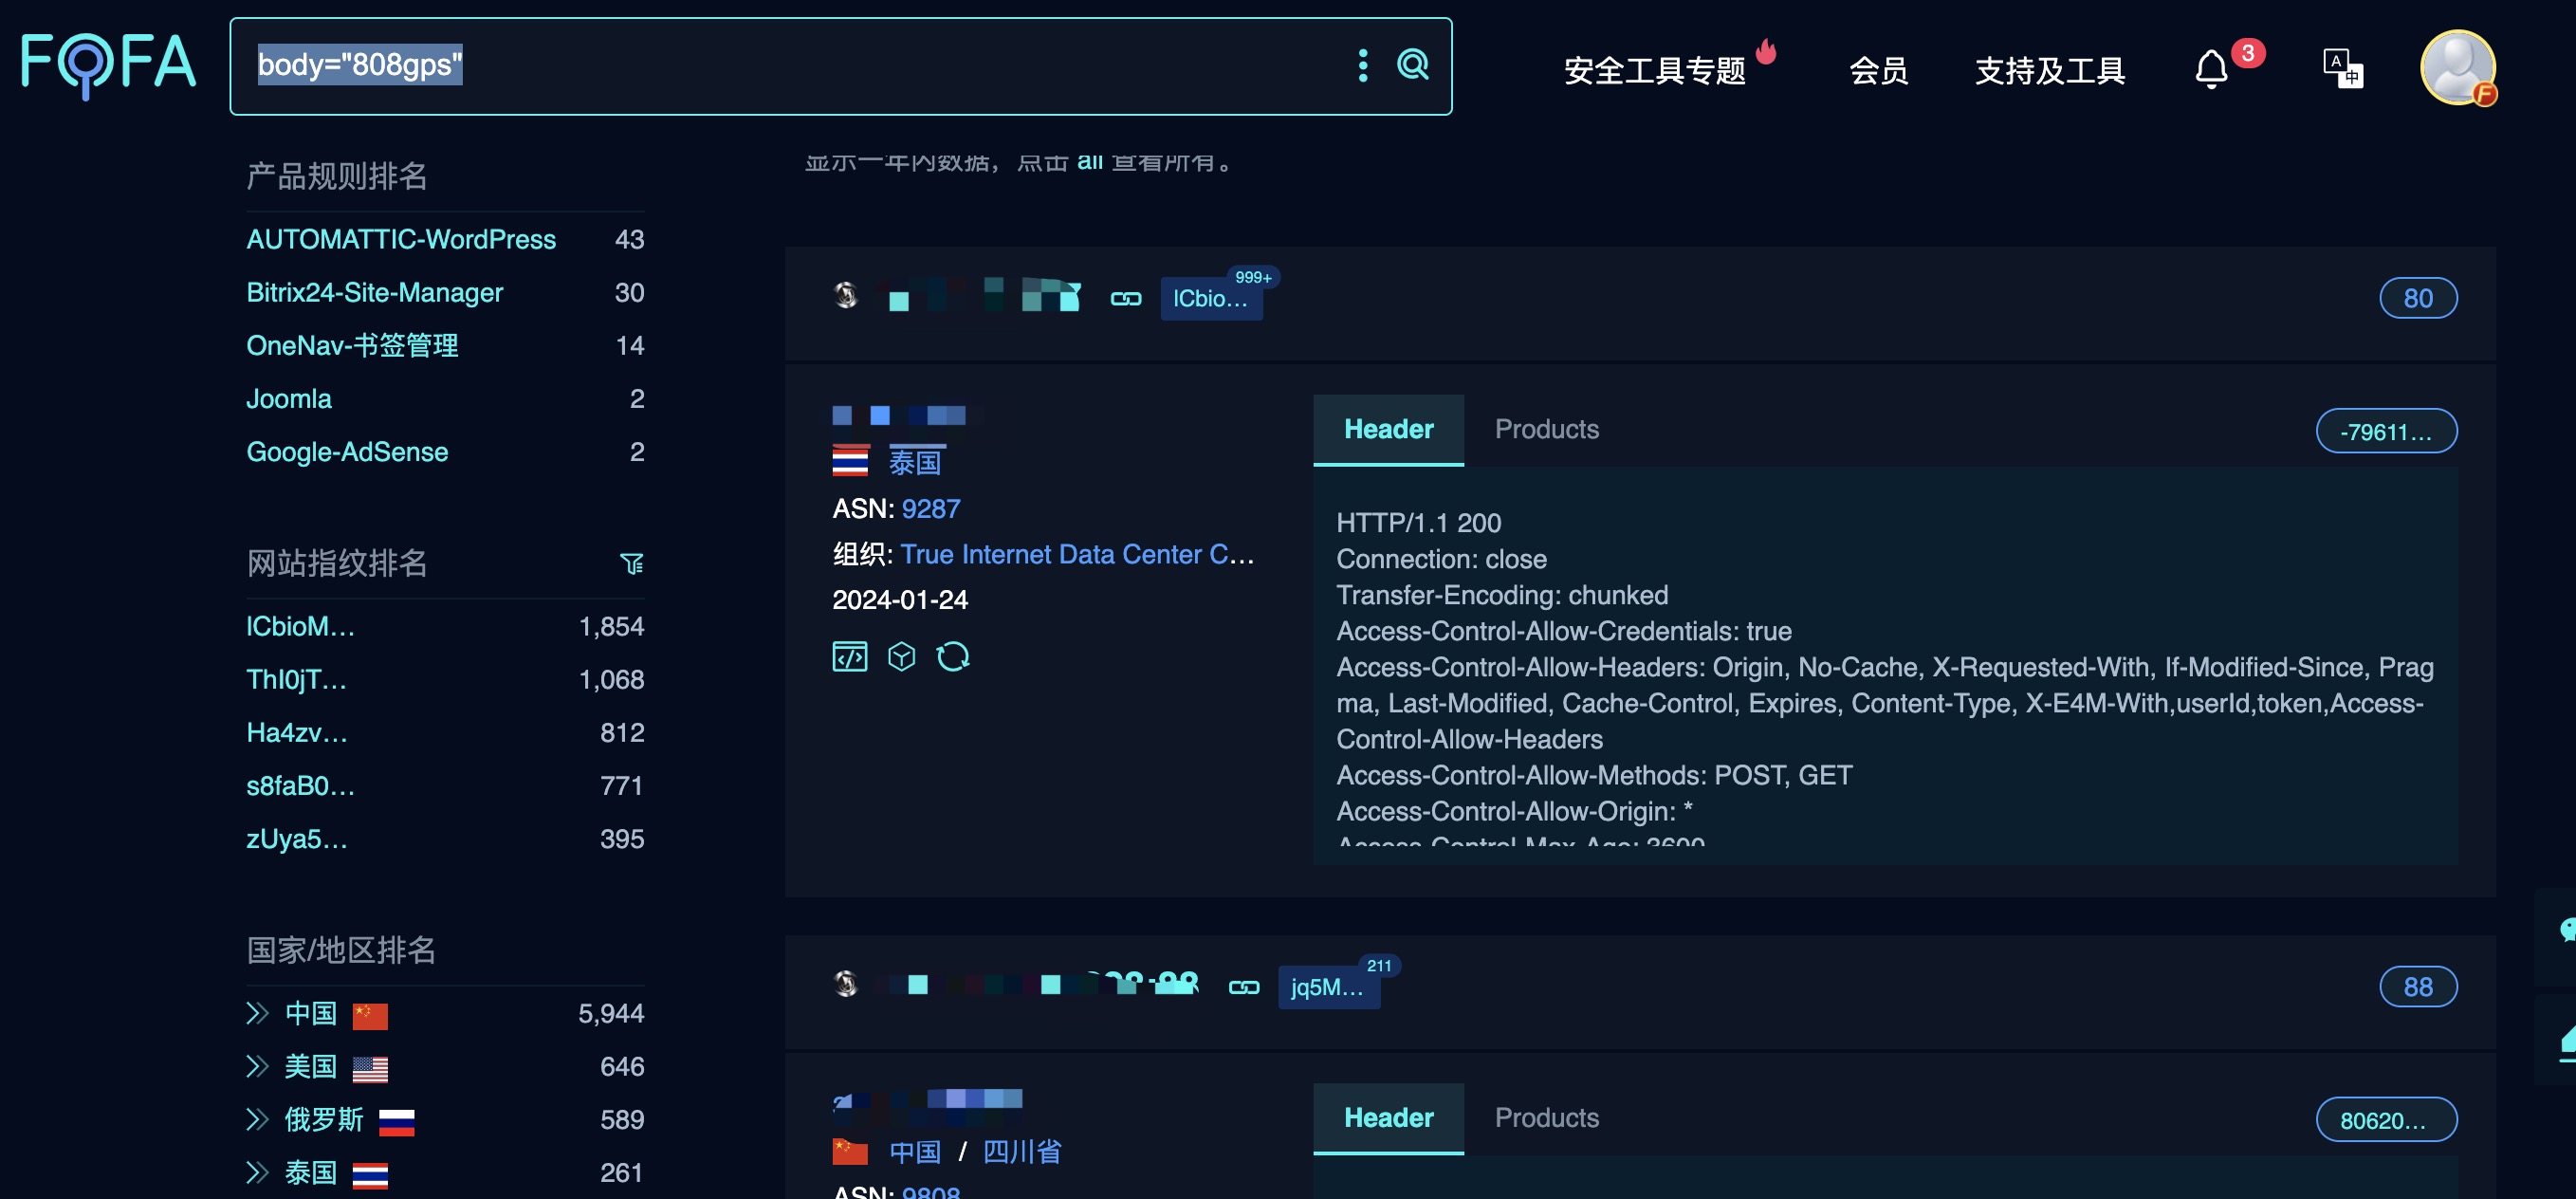This screenshot has width=2576, height=1199.
Task: Click the link chain icon on first result
Action: [1125, 297]
